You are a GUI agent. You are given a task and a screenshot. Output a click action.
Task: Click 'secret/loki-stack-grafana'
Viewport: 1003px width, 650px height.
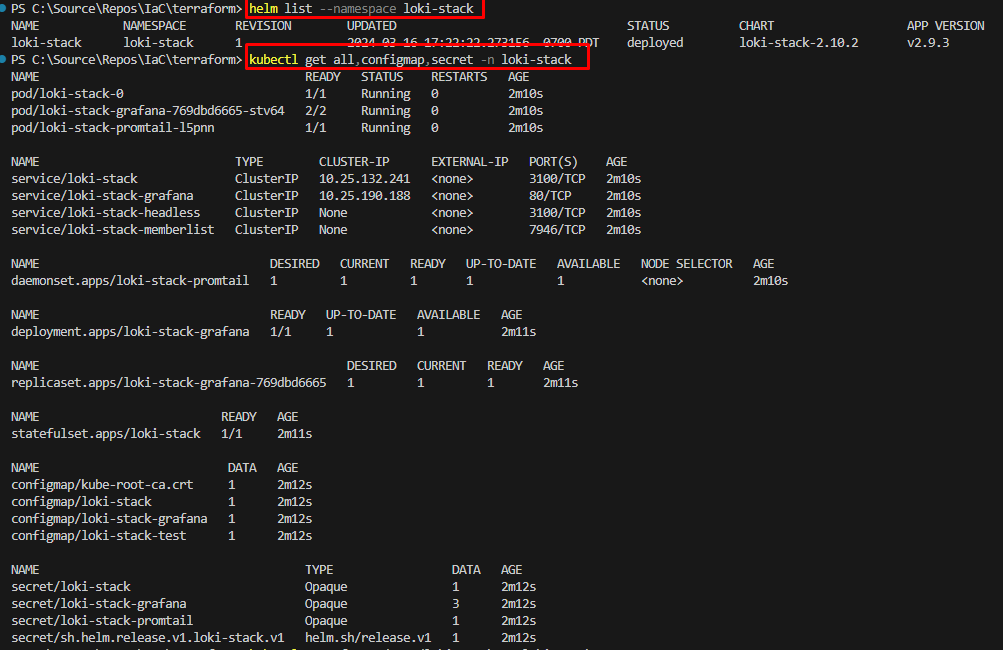click(x=99, y=603)
